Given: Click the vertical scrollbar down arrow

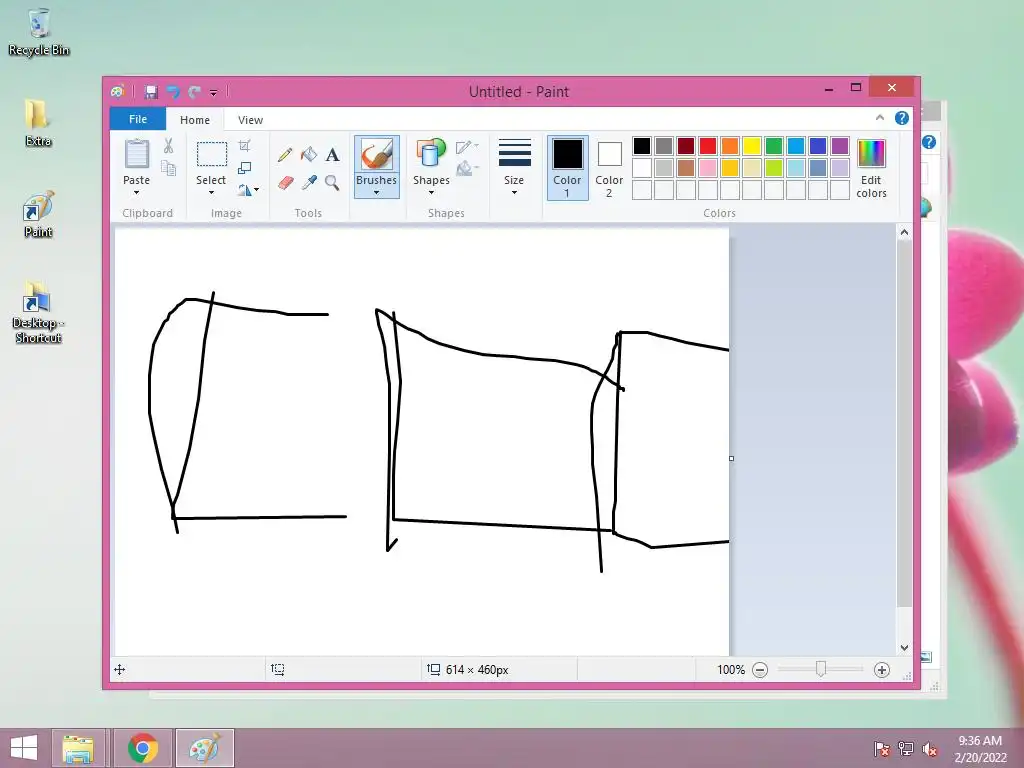Looking at the screenshot, I should (x=904, y=648).
